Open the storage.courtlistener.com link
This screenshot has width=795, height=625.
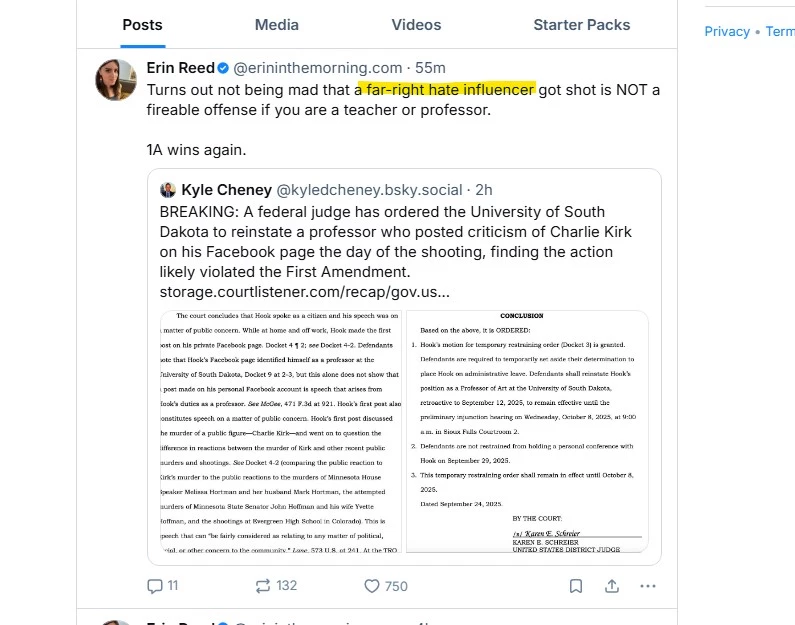tap(304, 292)
